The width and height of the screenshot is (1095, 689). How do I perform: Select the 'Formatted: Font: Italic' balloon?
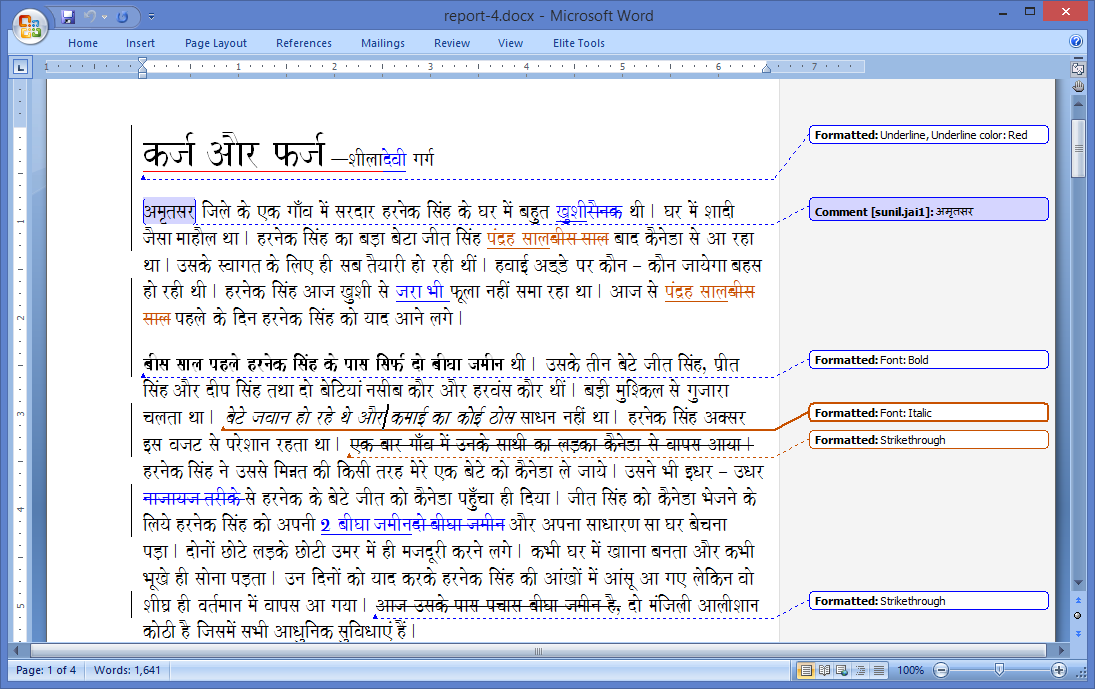click(x=929, y=413)
